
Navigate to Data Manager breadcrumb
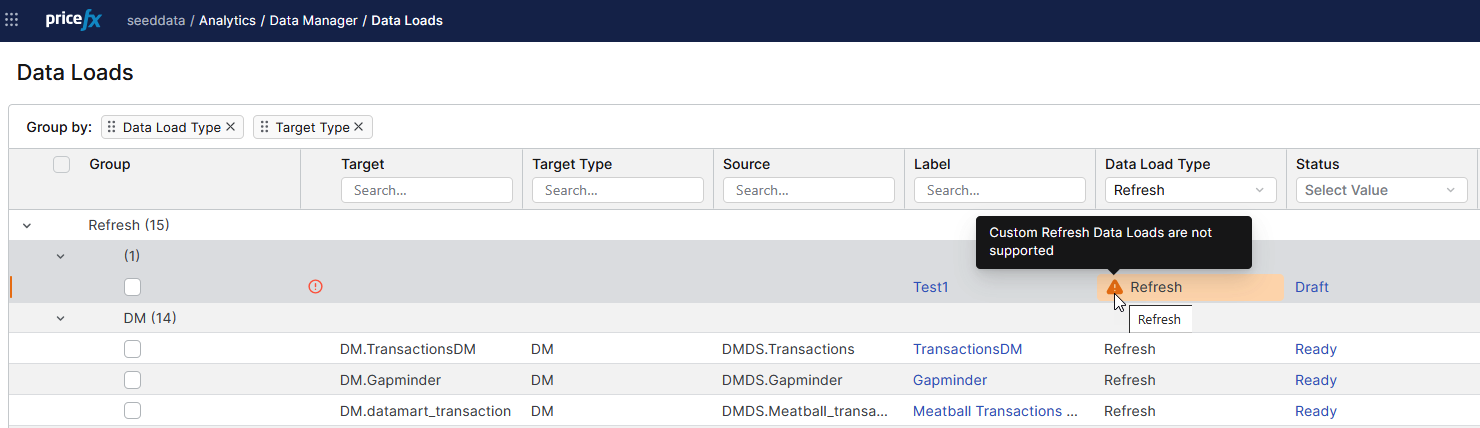[313, 20]
